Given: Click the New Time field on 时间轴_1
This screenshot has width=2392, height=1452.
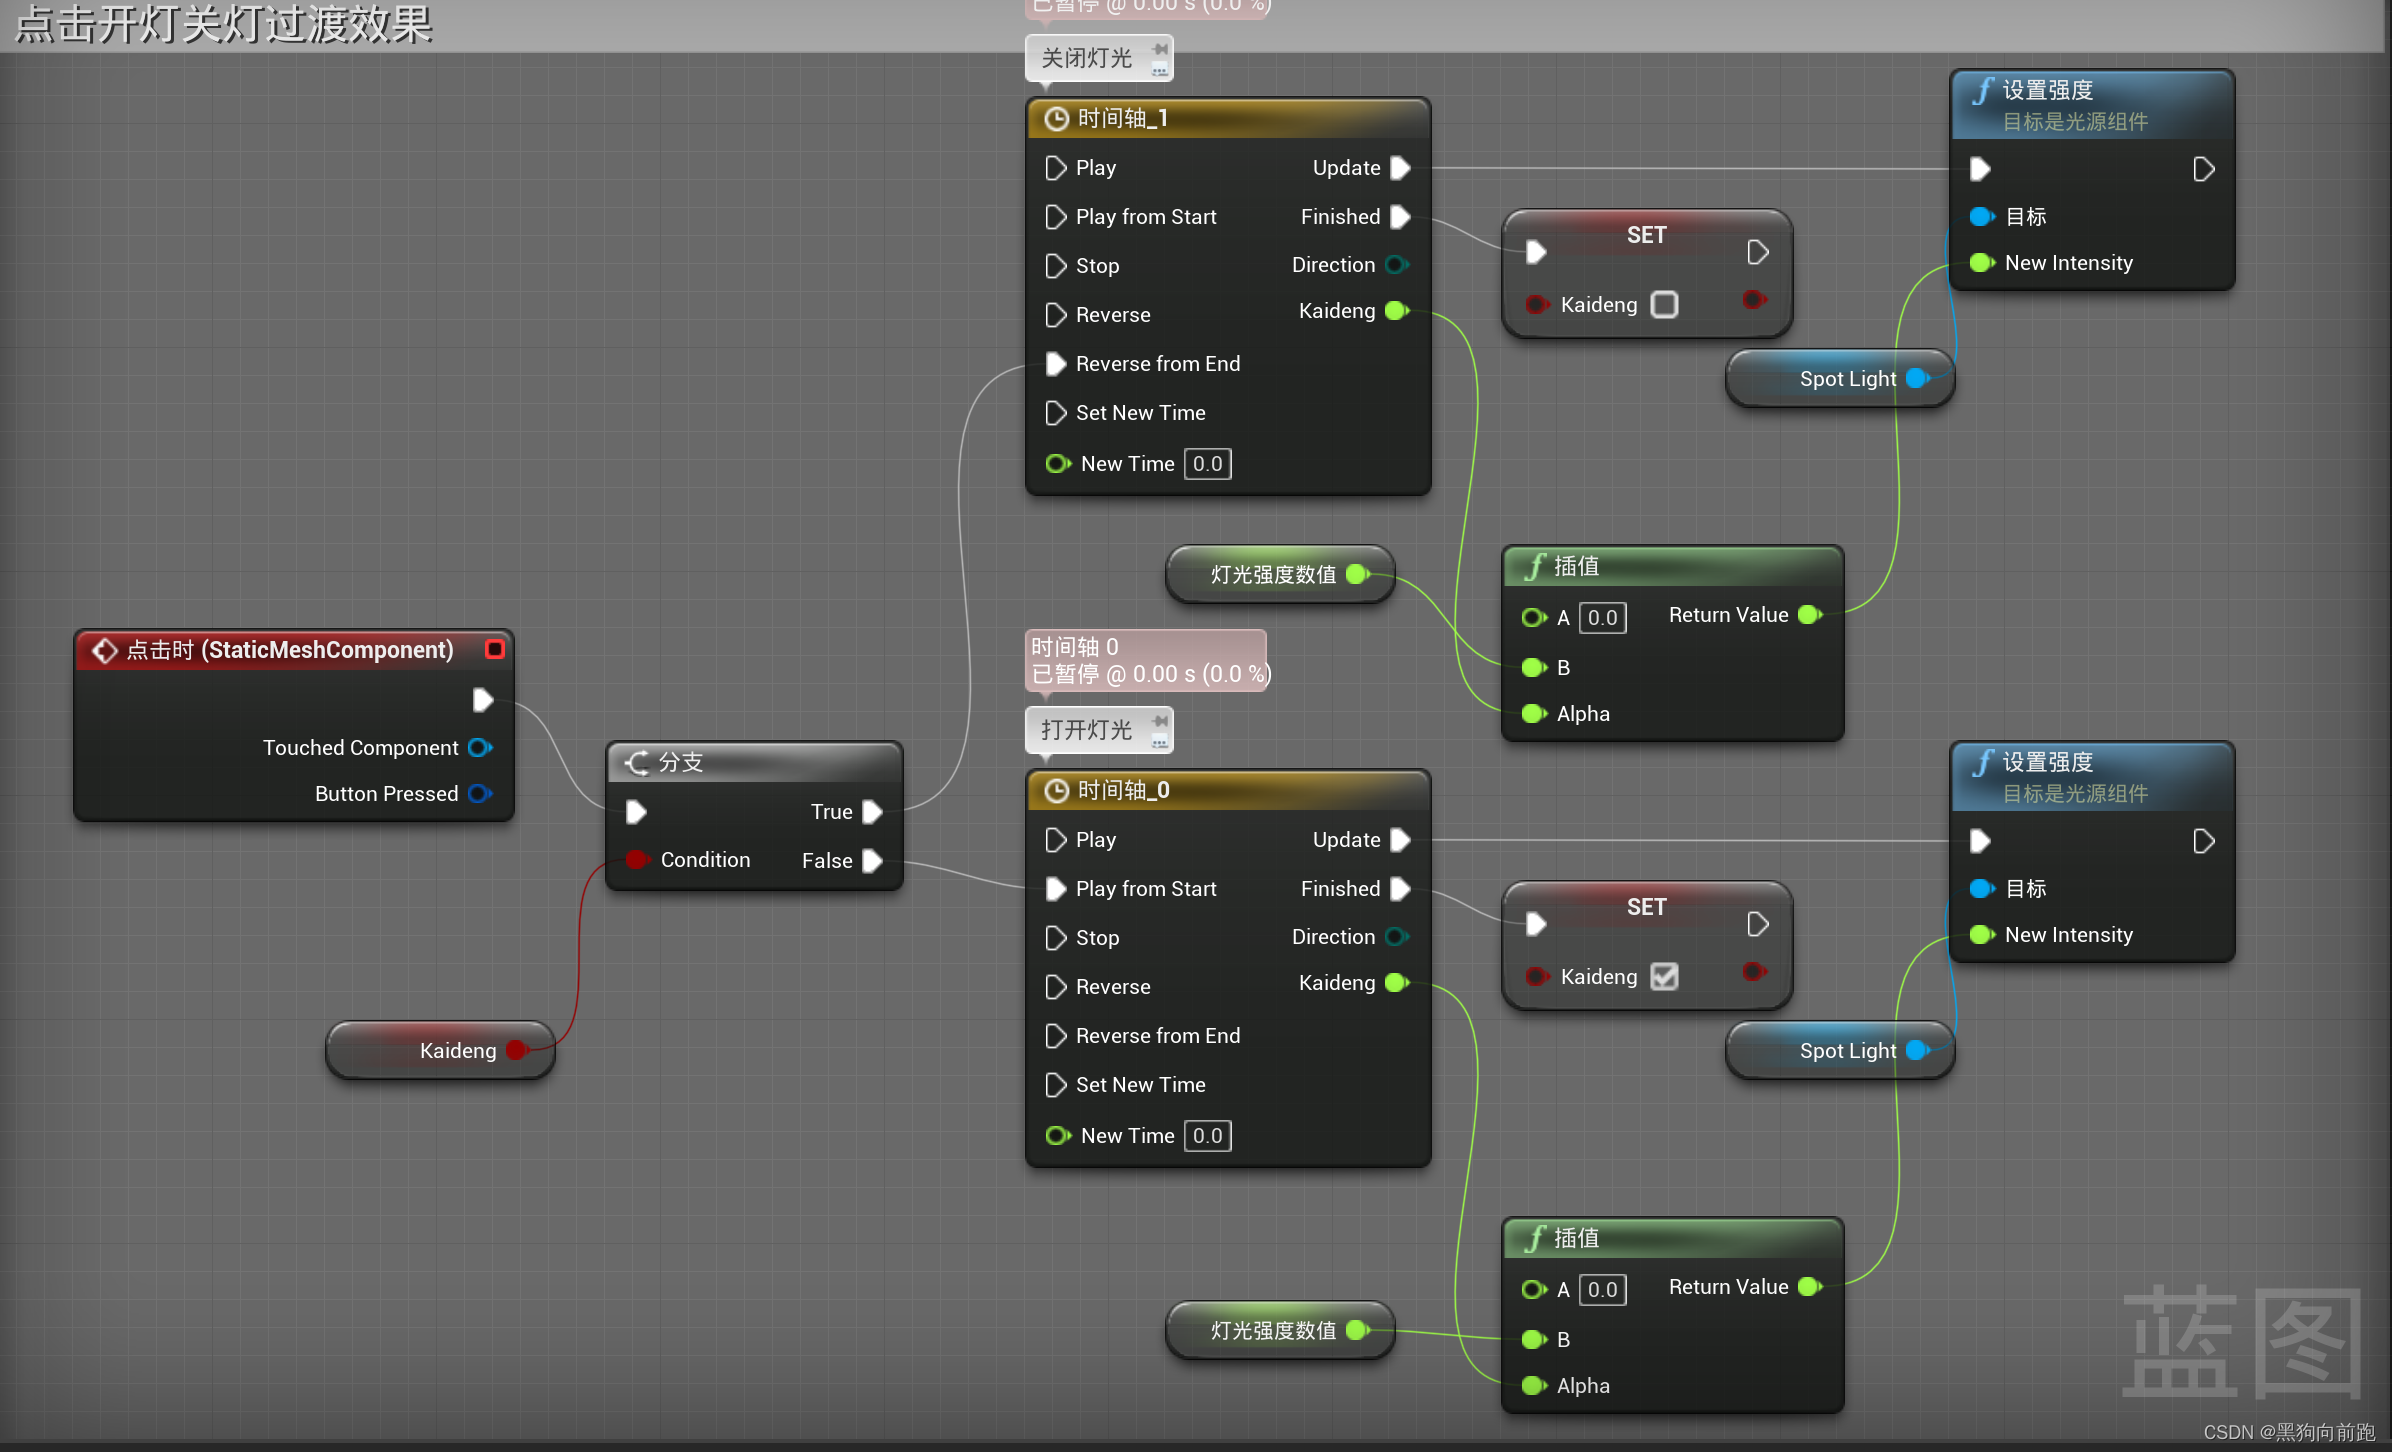Looking at the screenshot, I should pyautogui.click(x=1207, y=464).
